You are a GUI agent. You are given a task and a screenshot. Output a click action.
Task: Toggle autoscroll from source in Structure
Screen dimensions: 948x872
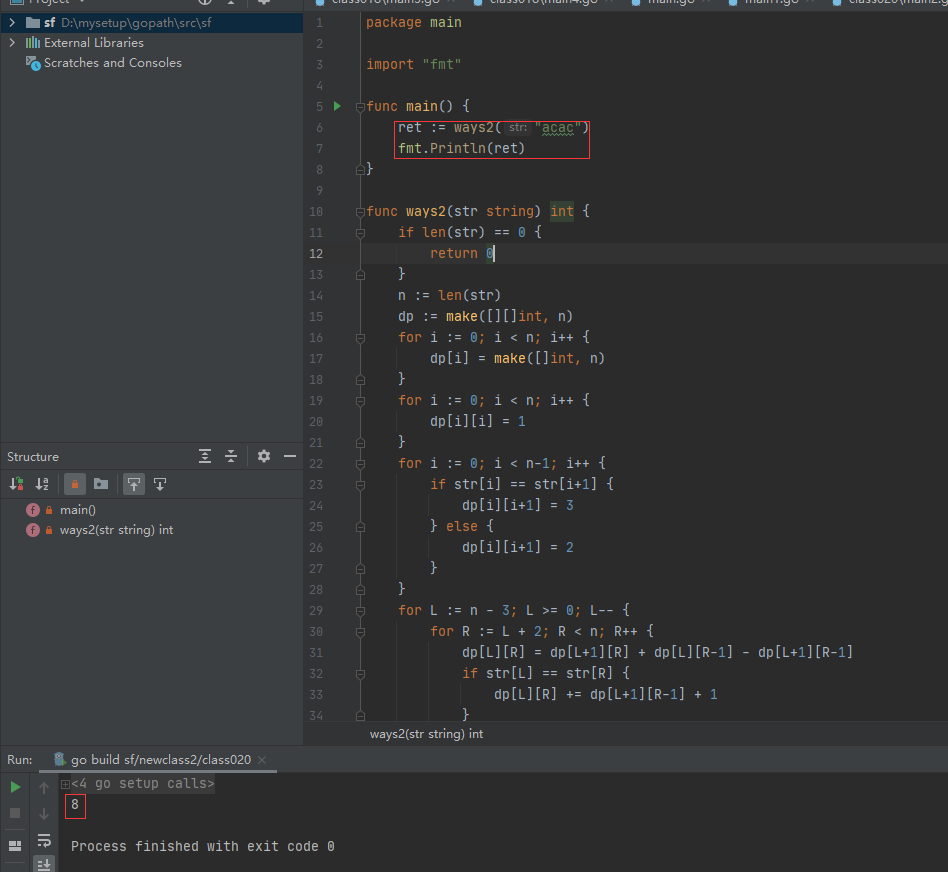pos(160,484)
